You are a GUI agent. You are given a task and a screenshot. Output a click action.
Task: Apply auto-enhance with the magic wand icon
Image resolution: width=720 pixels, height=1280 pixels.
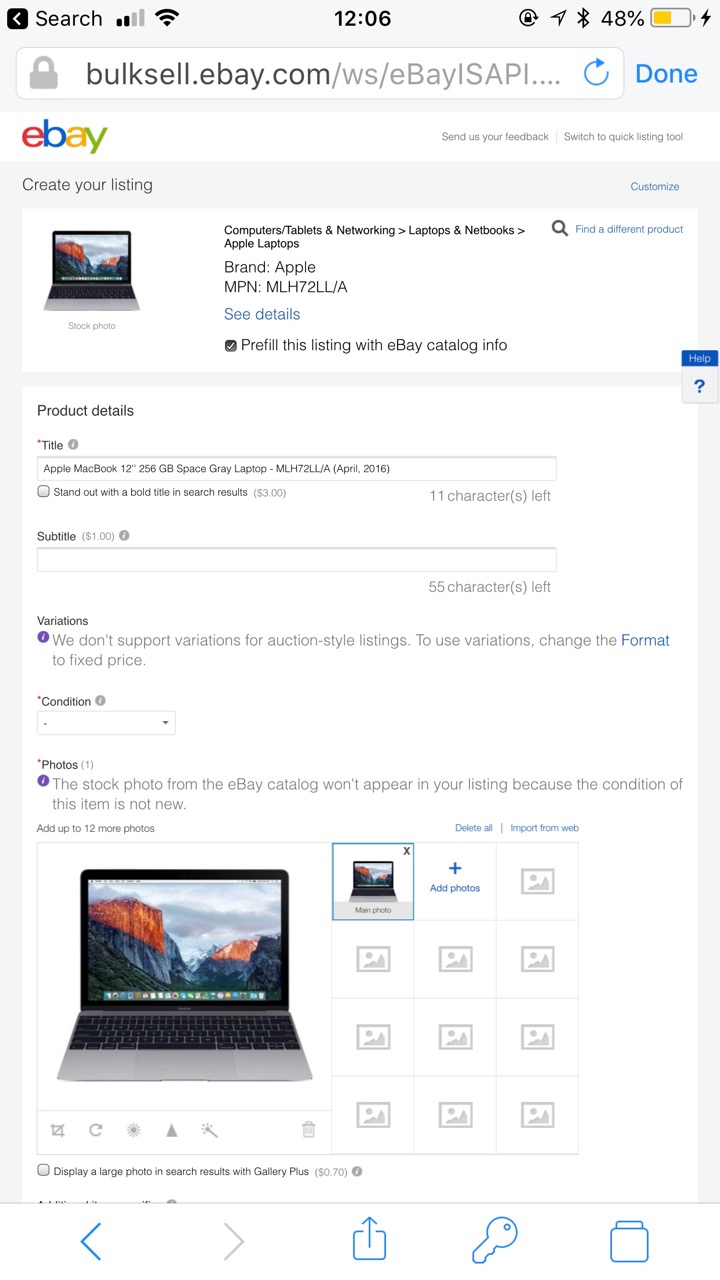tap(209, 1130)
